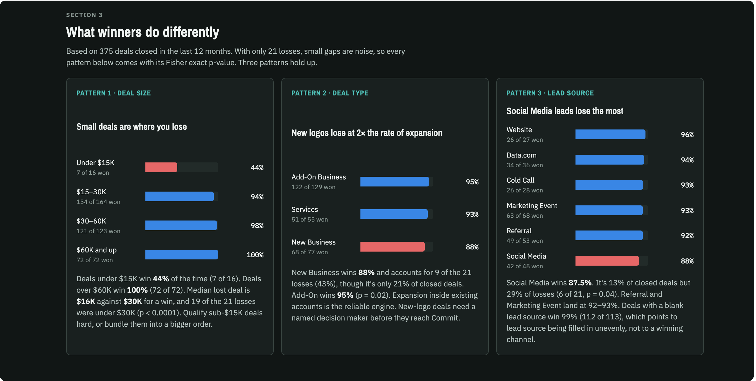Screen dimensions: 756x381
Task: Click the paragraph starting 'Deals under $15K win'
Action: point(170,301)
